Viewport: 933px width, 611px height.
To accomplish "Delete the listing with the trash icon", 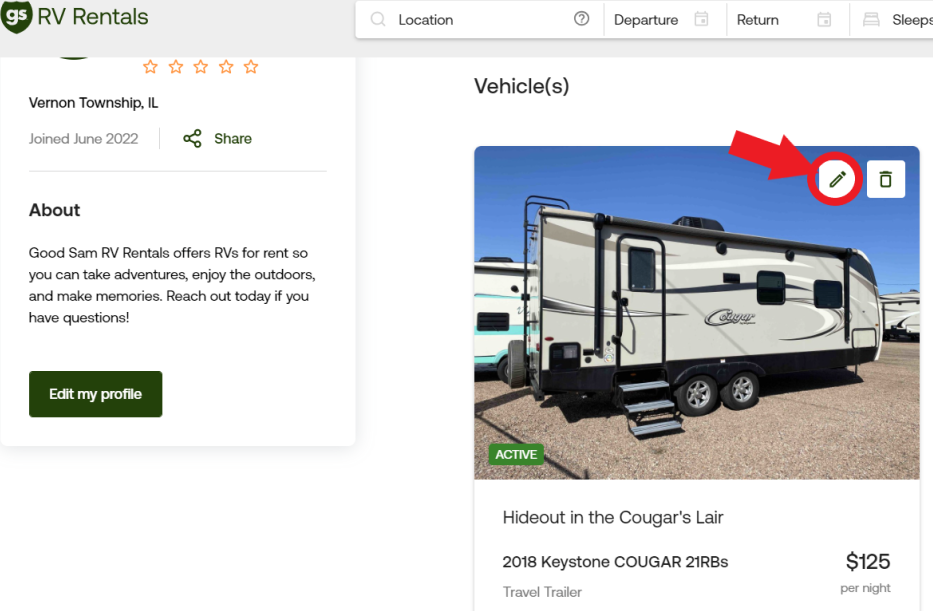I will pos(885,179).
